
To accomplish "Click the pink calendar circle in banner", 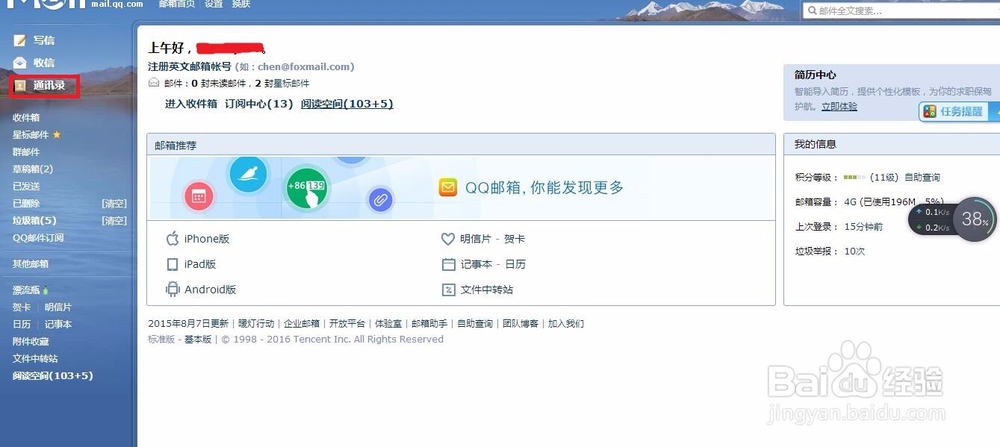I will tap(198, 196).
